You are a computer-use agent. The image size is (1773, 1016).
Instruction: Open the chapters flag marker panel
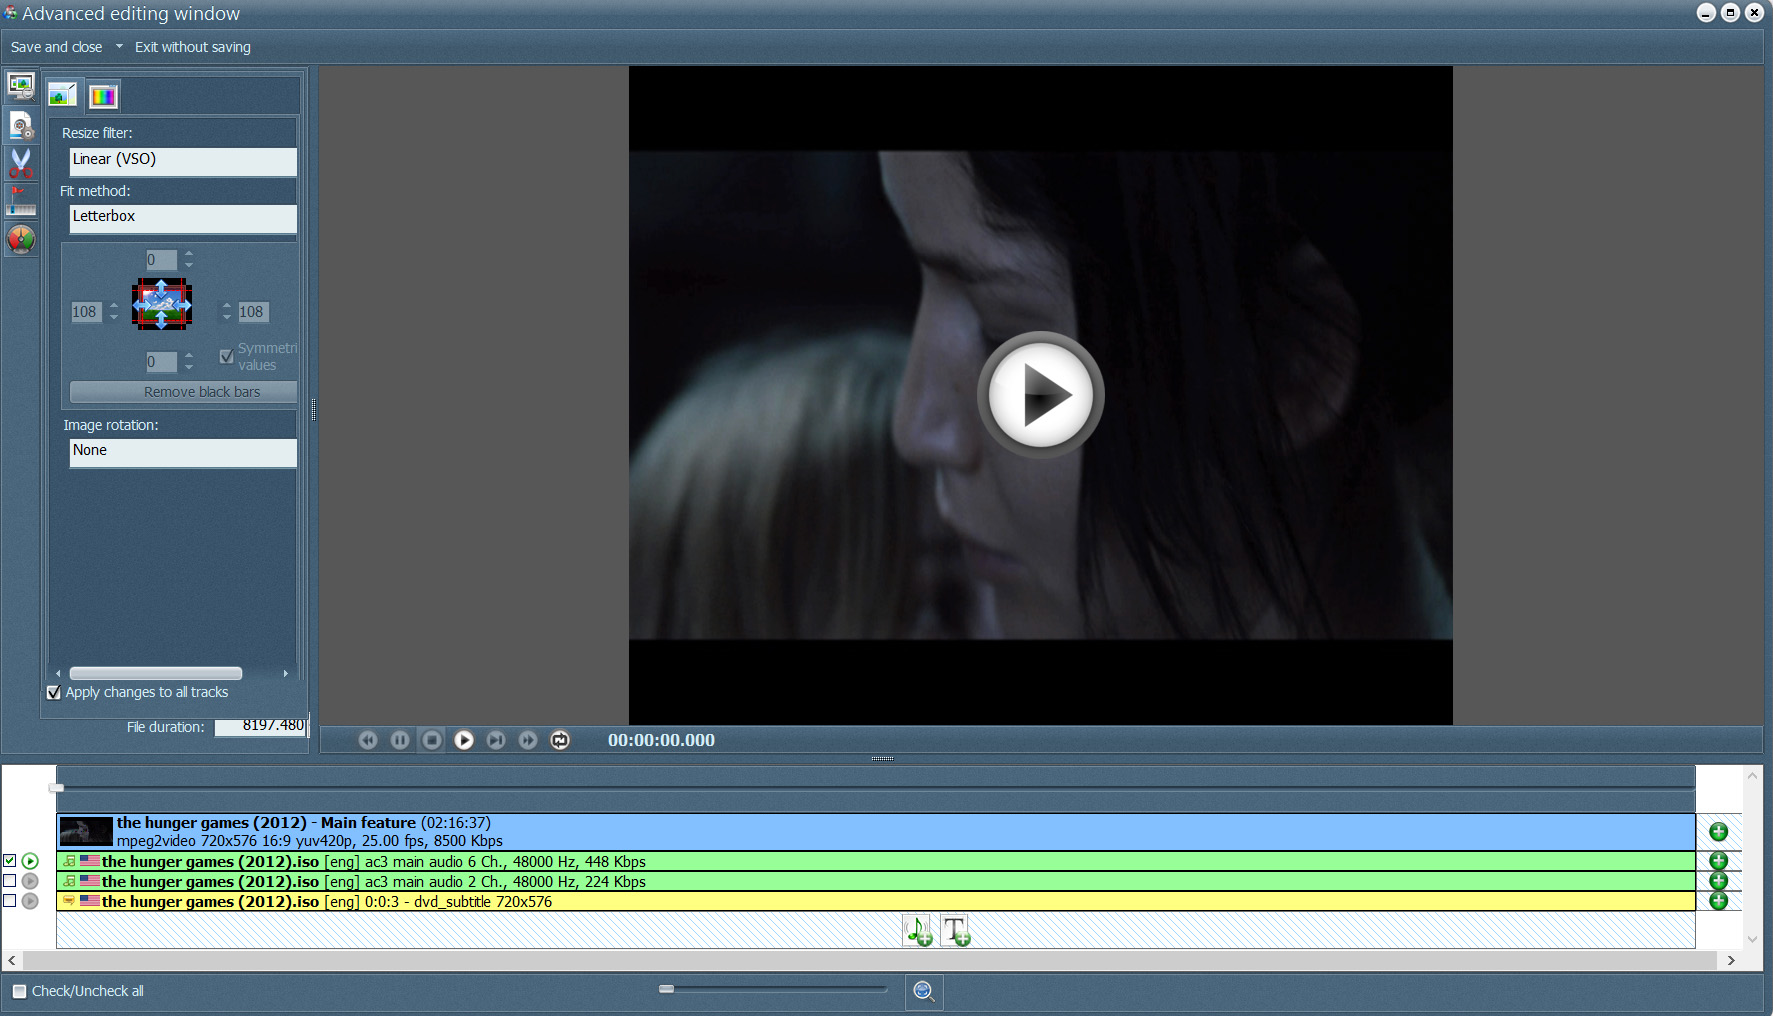click(x=21, y=201)
